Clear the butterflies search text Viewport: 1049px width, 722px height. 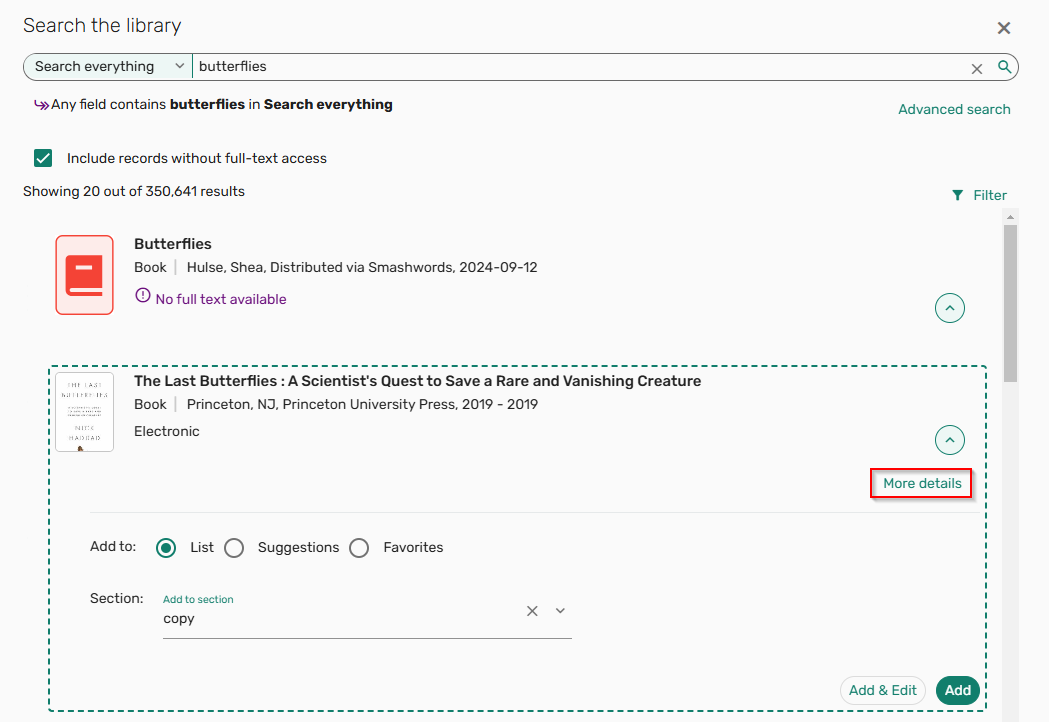coord(977,68)
